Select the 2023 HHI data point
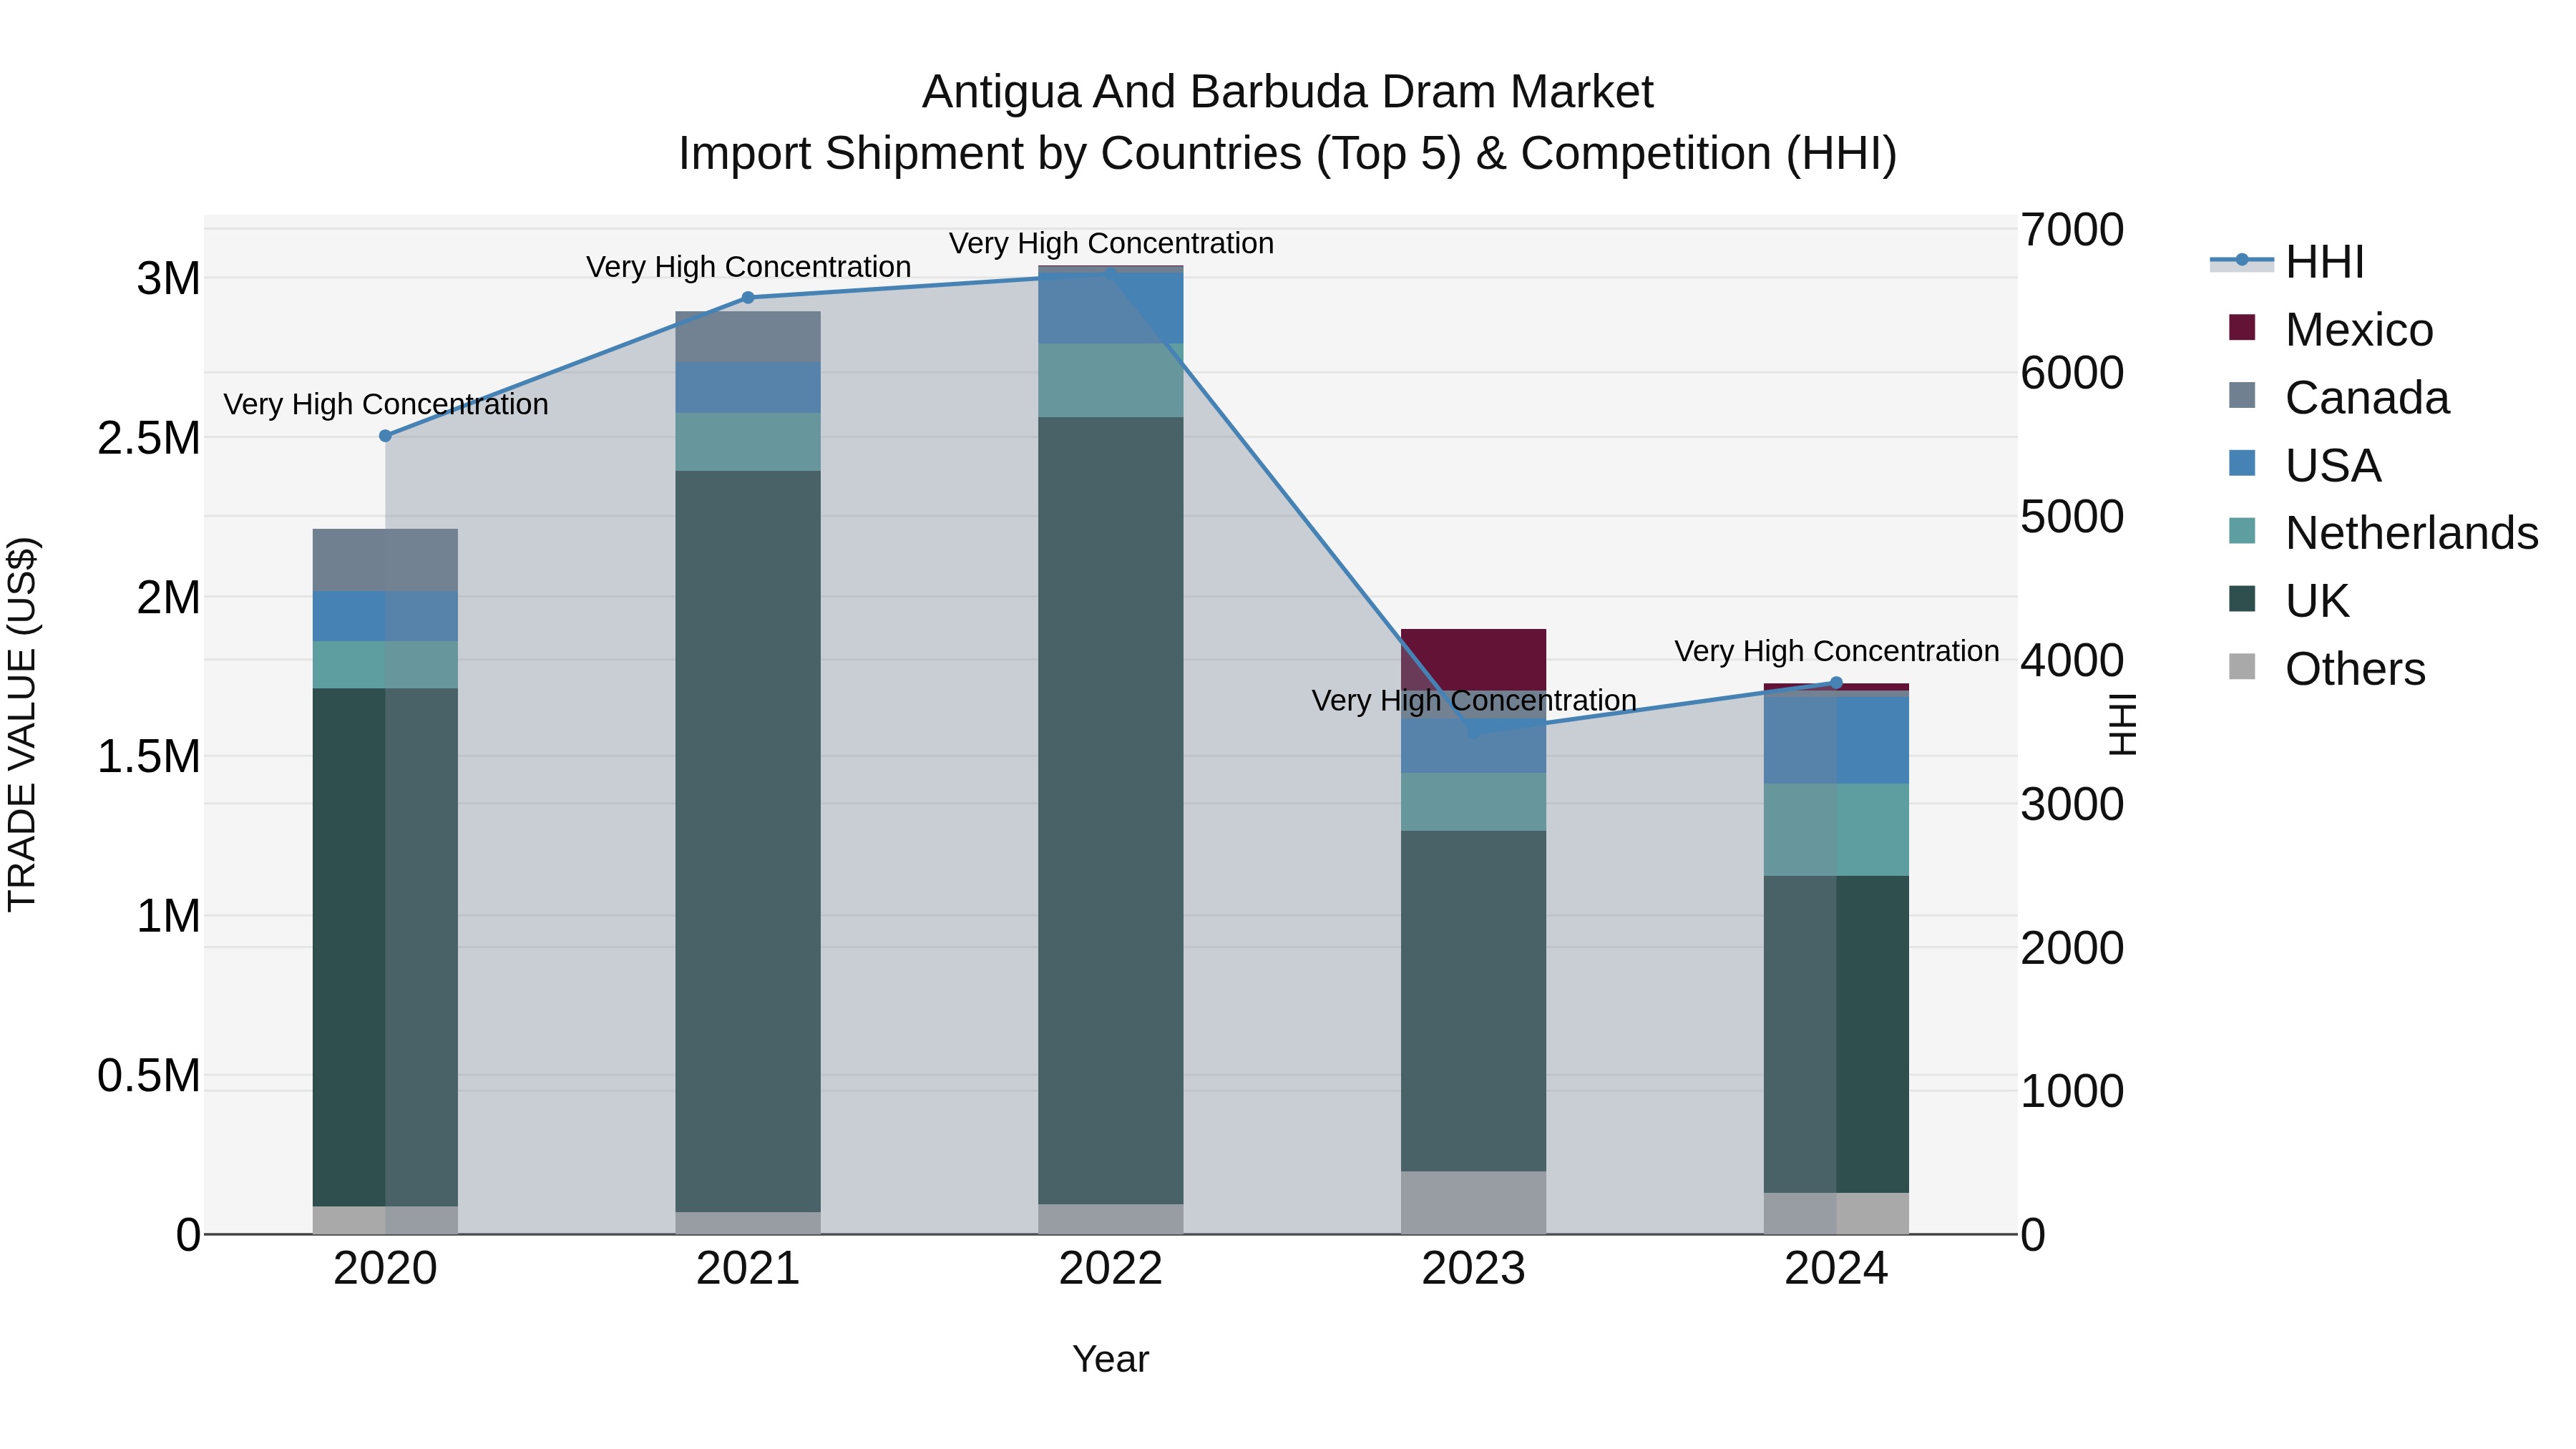This screenshot has width=2576, height=1449. click(1474, 731)
